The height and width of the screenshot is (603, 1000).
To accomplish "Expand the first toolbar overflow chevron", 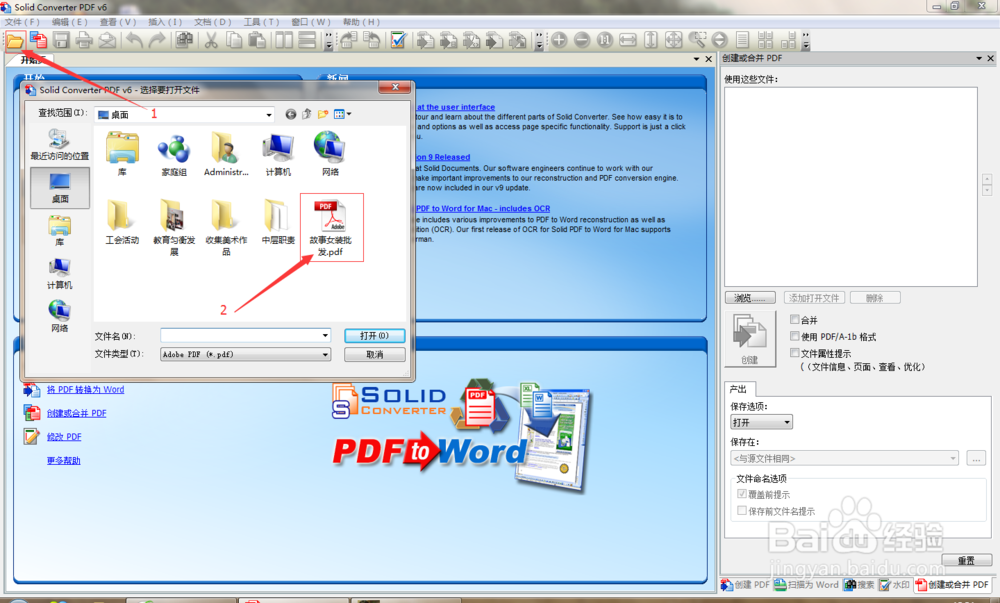I will (329, 41).
